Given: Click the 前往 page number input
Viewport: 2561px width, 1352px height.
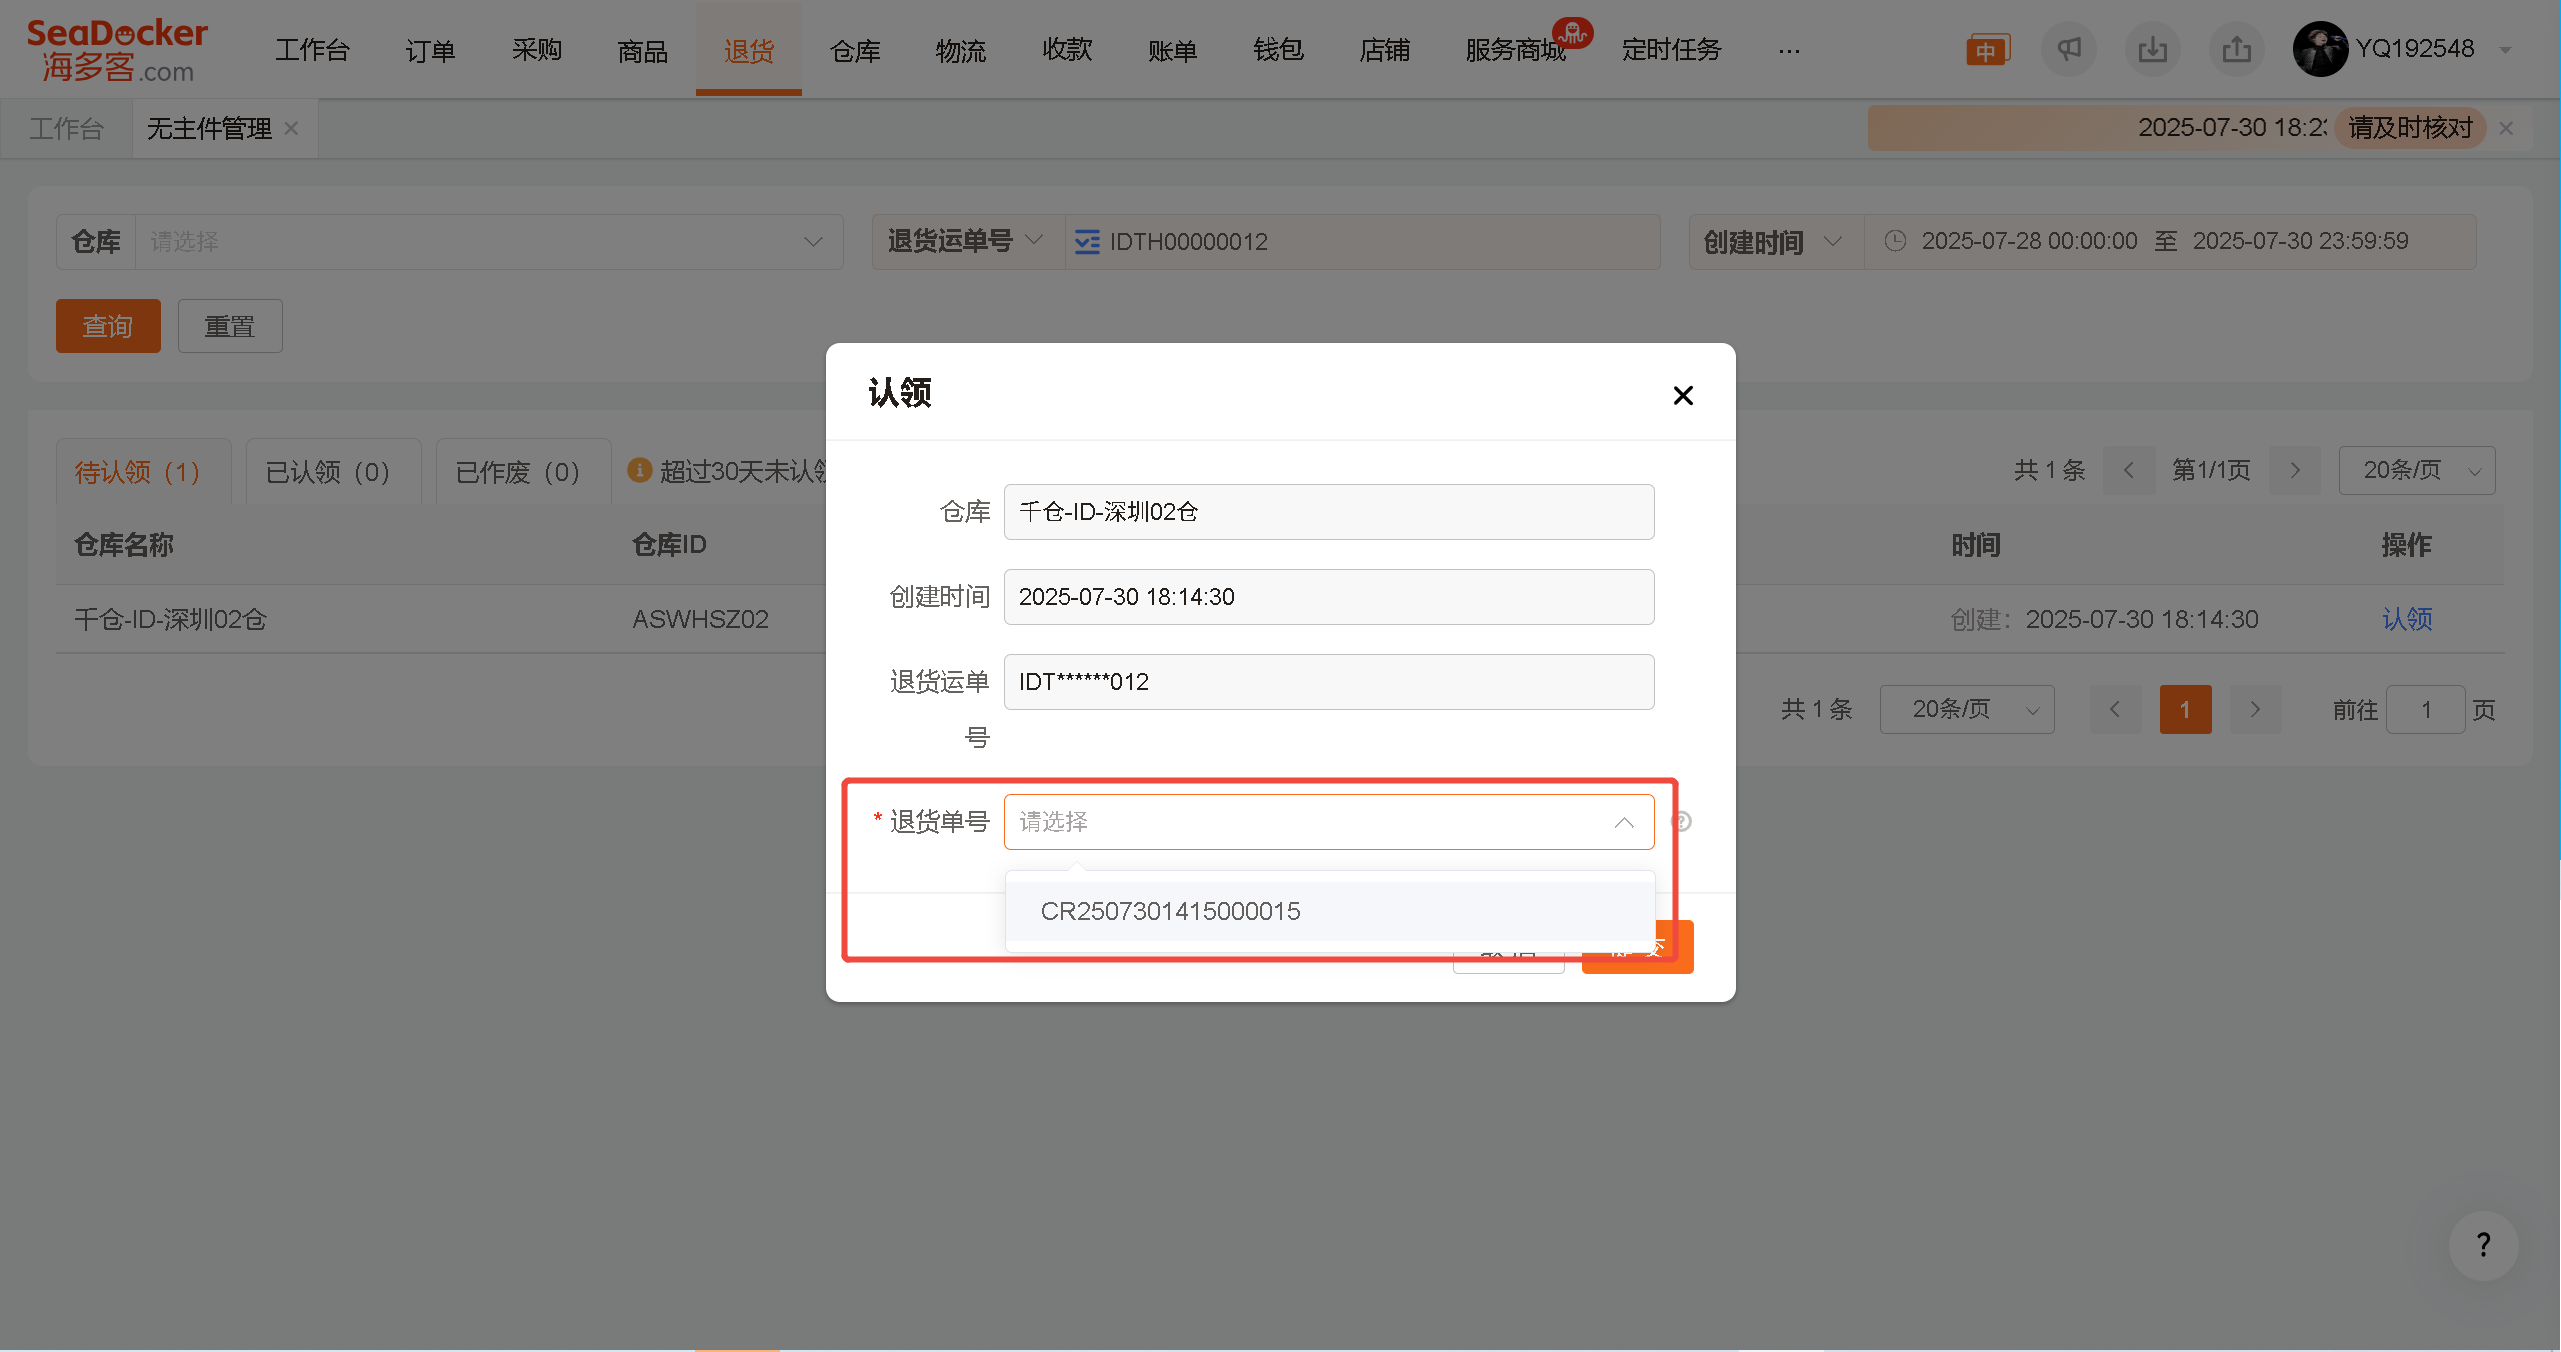Looking at the screenshot, I should [2425, 709].
